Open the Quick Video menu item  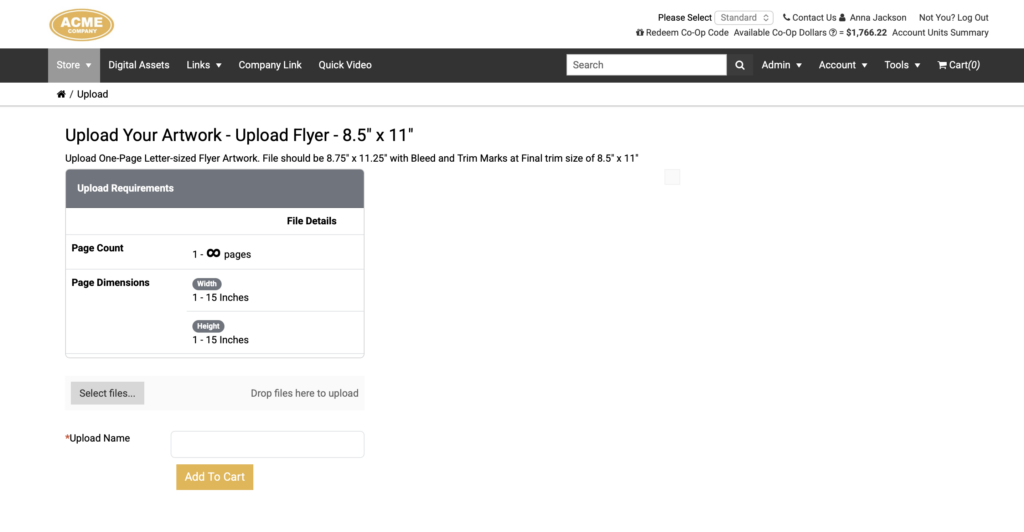[x=345, y=65]
